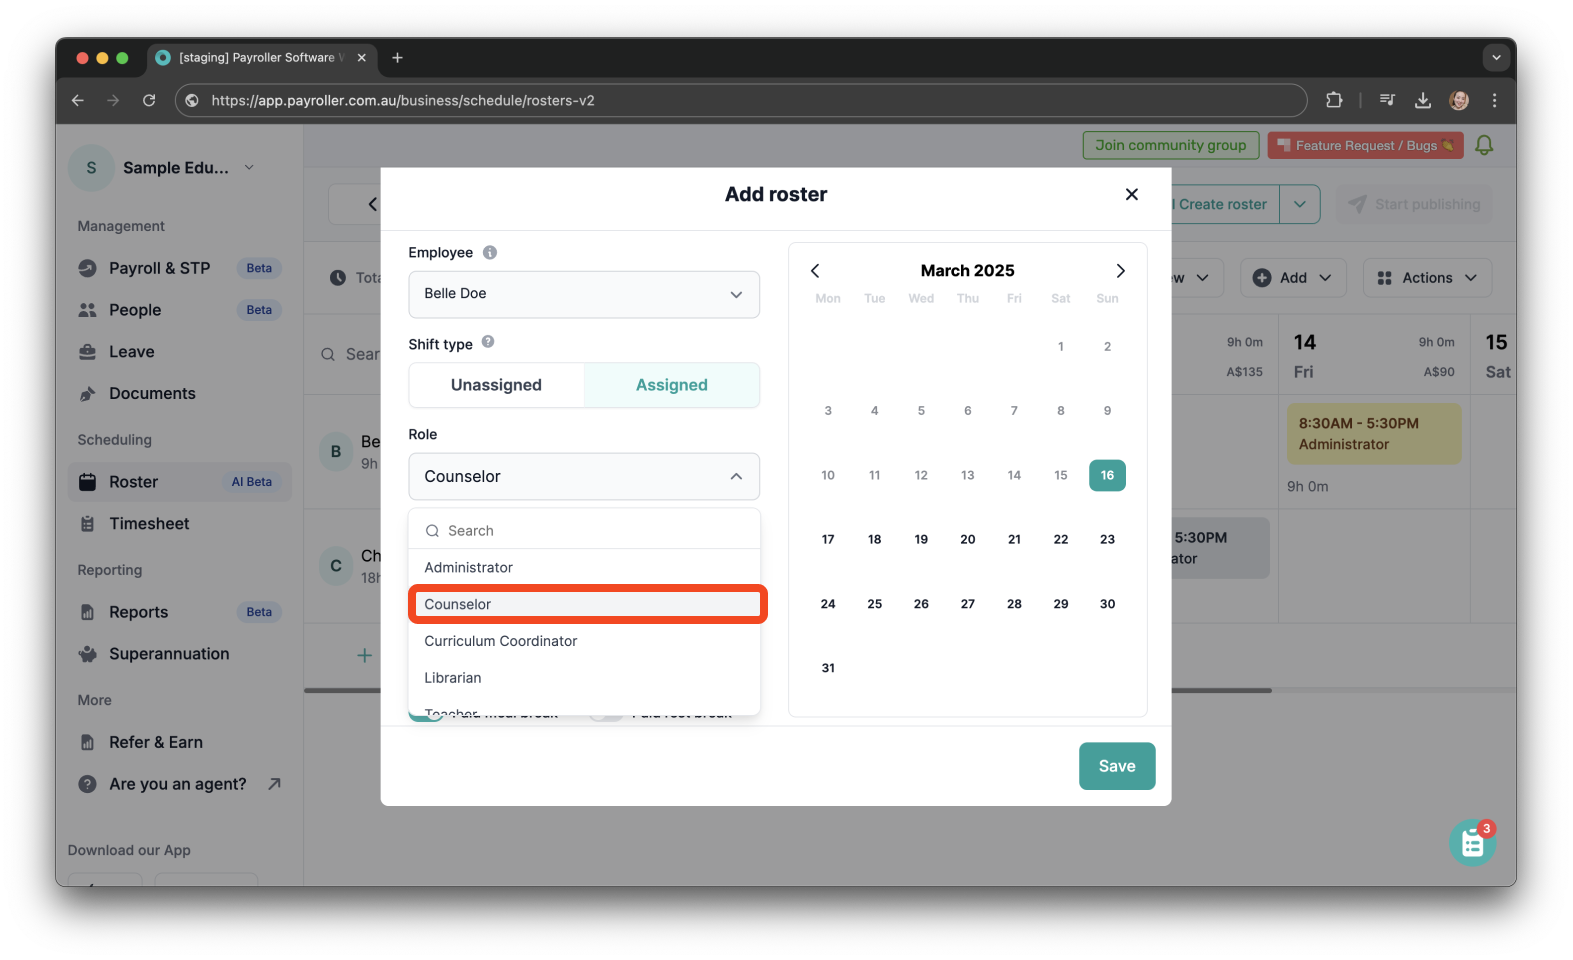Image resolution: width=1573 pixels, height=960 pixels.
Task: Save the roster
Action: point(1117,766)
